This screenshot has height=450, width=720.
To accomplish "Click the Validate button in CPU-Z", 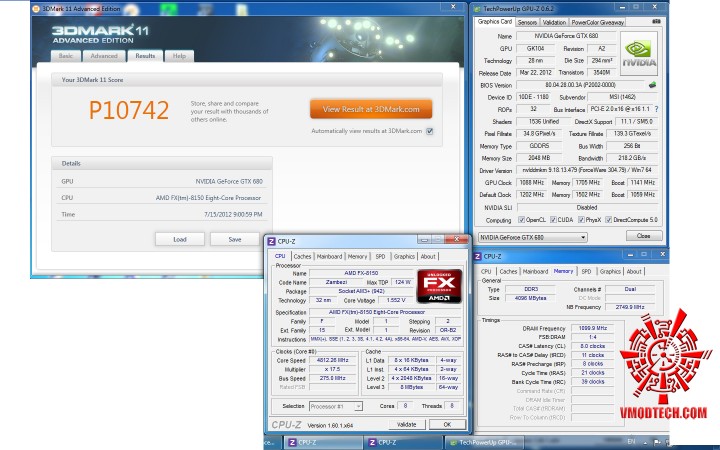I will point(406,425).
